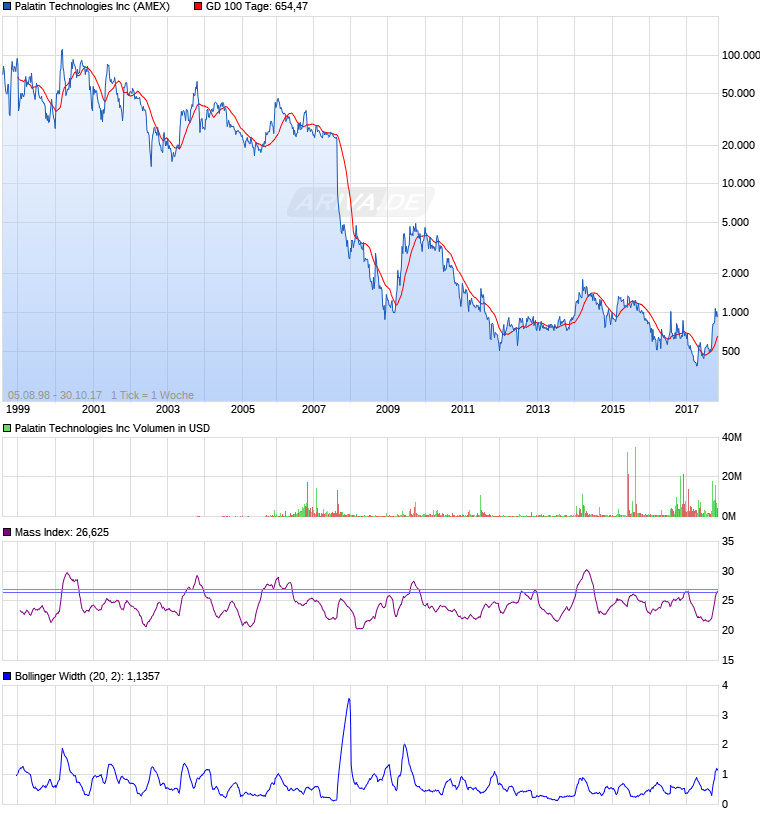Click the 2013 x-axis year label

coord(537,409)
